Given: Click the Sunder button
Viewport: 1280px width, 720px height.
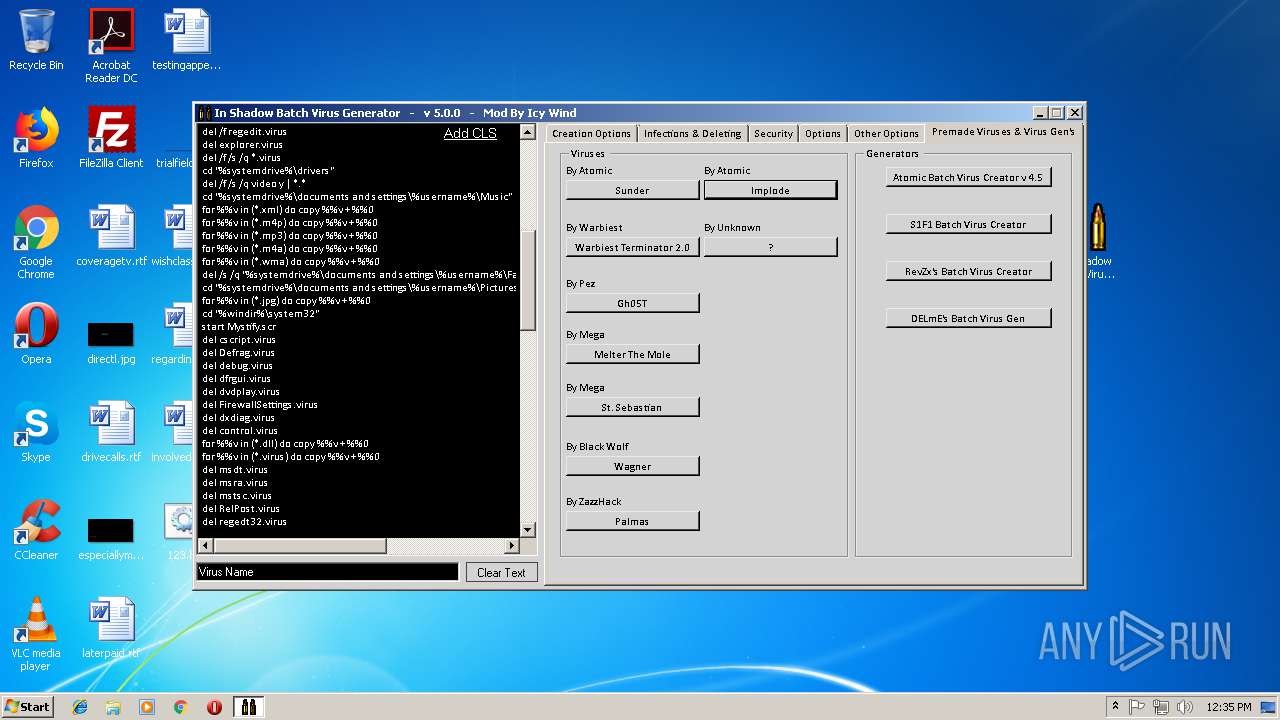Looking at the screenshot, I should click(632, 190).
